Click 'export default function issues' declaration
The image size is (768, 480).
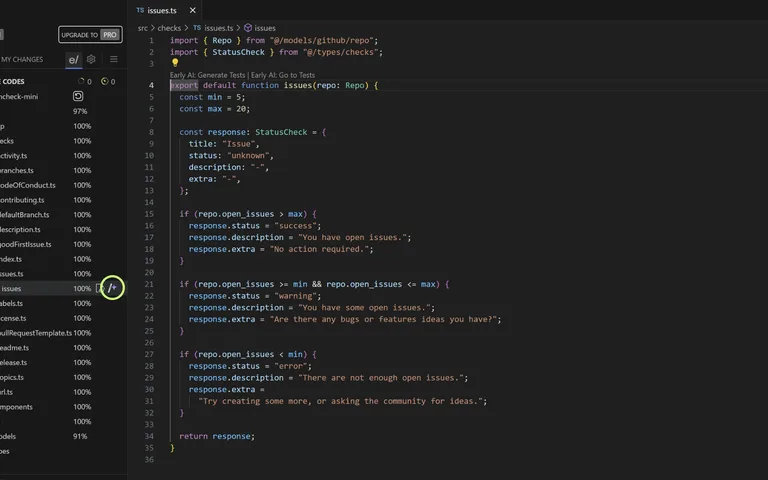pos(274,85)
